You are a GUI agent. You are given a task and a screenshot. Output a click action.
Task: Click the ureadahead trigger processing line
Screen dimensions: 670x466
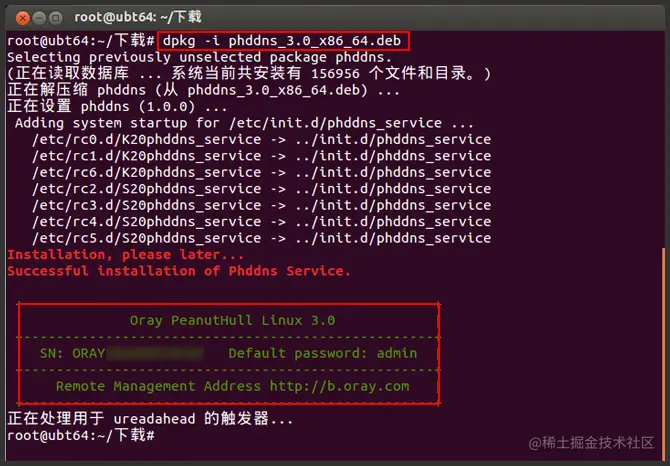click(150, 419)
